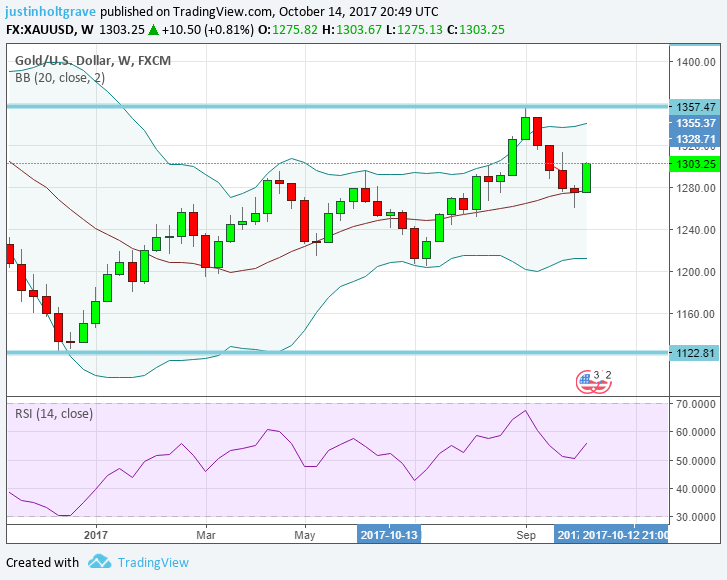
Task: Select the 1355.37 price label
Action: point(695,123)
